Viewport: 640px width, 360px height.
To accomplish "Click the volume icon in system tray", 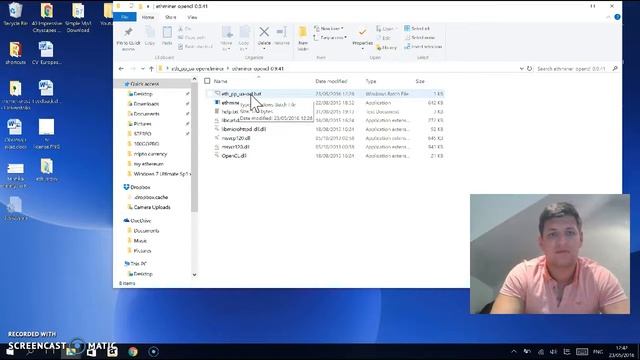I will pos(553,352).
